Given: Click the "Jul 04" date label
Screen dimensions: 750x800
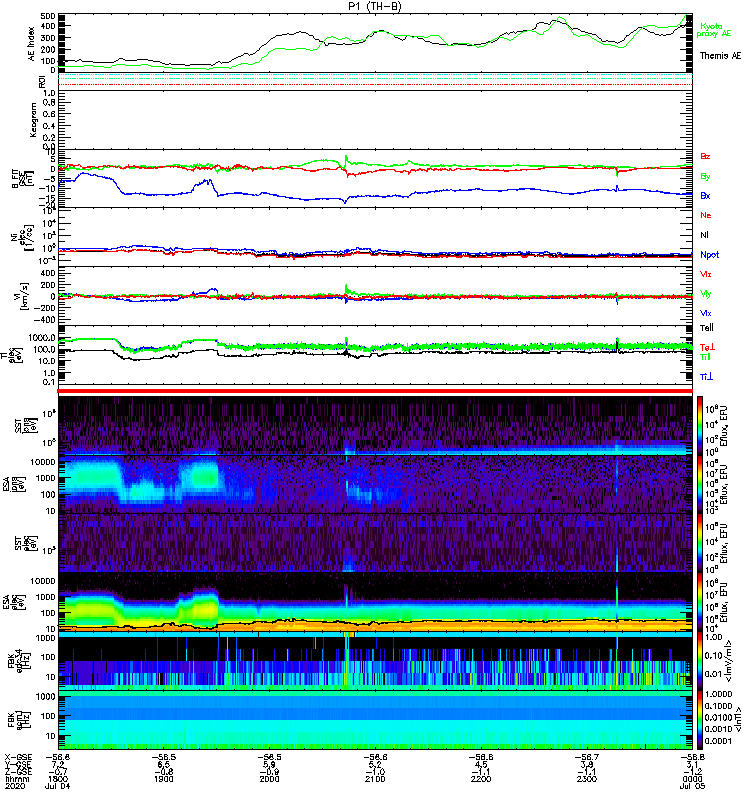Looking at the screenshot, I should (x=58, y=786).
